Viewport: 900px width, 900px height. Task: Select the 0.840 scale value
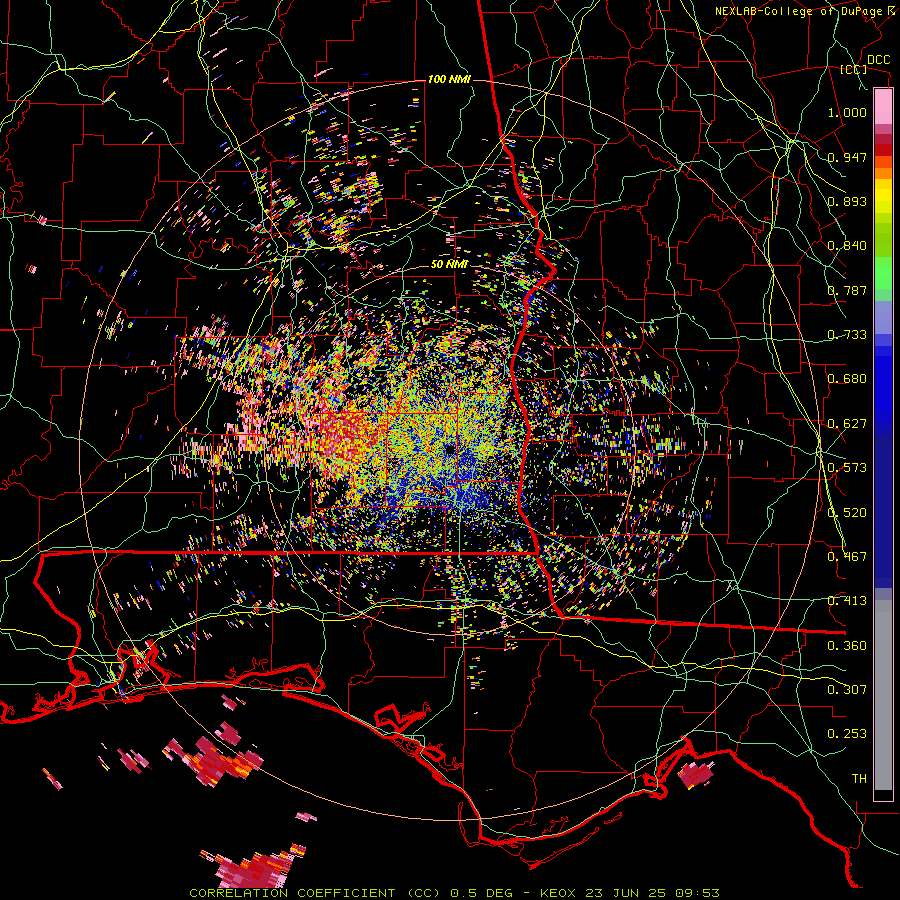(847, 246)
